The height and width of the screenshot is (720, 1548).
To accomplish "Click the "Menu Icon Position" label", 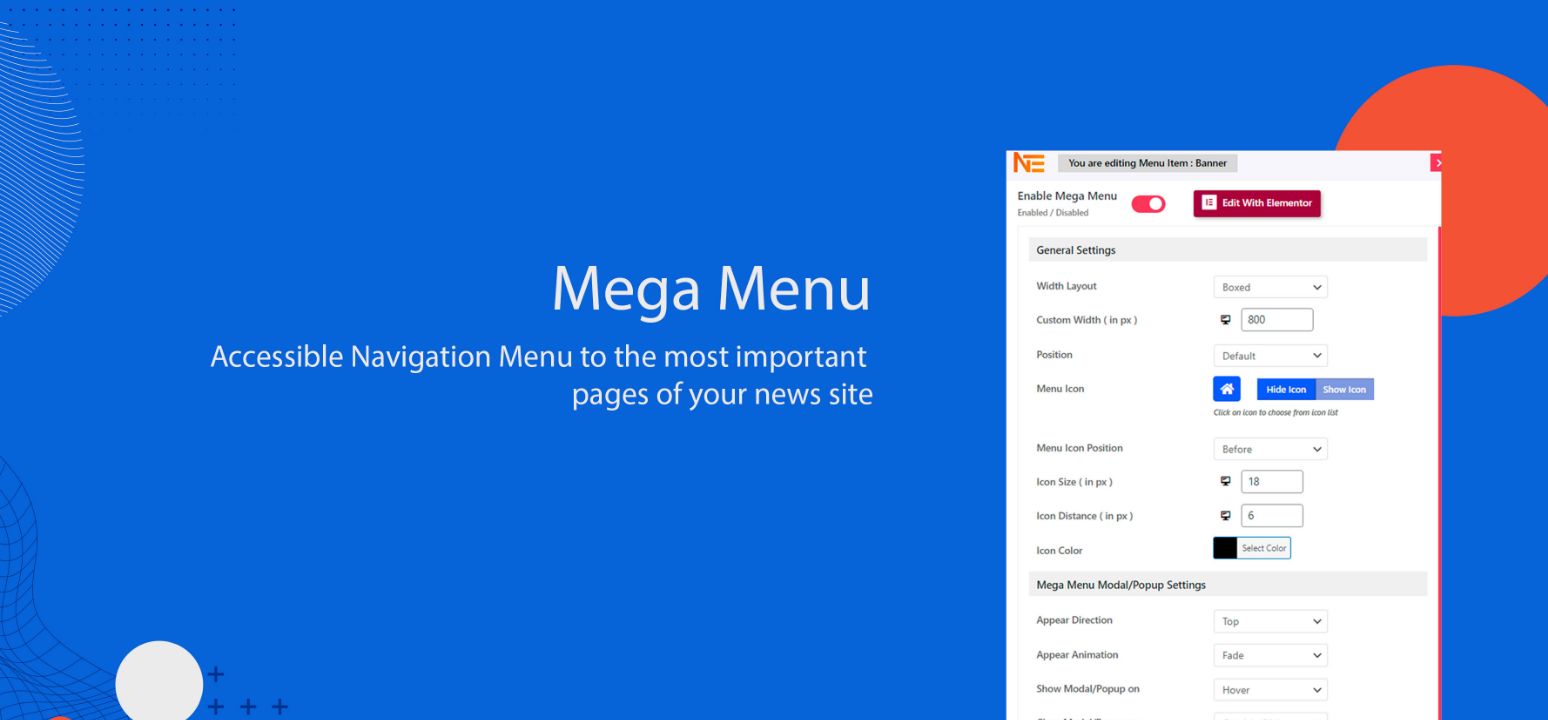I will coord(1080,448).
